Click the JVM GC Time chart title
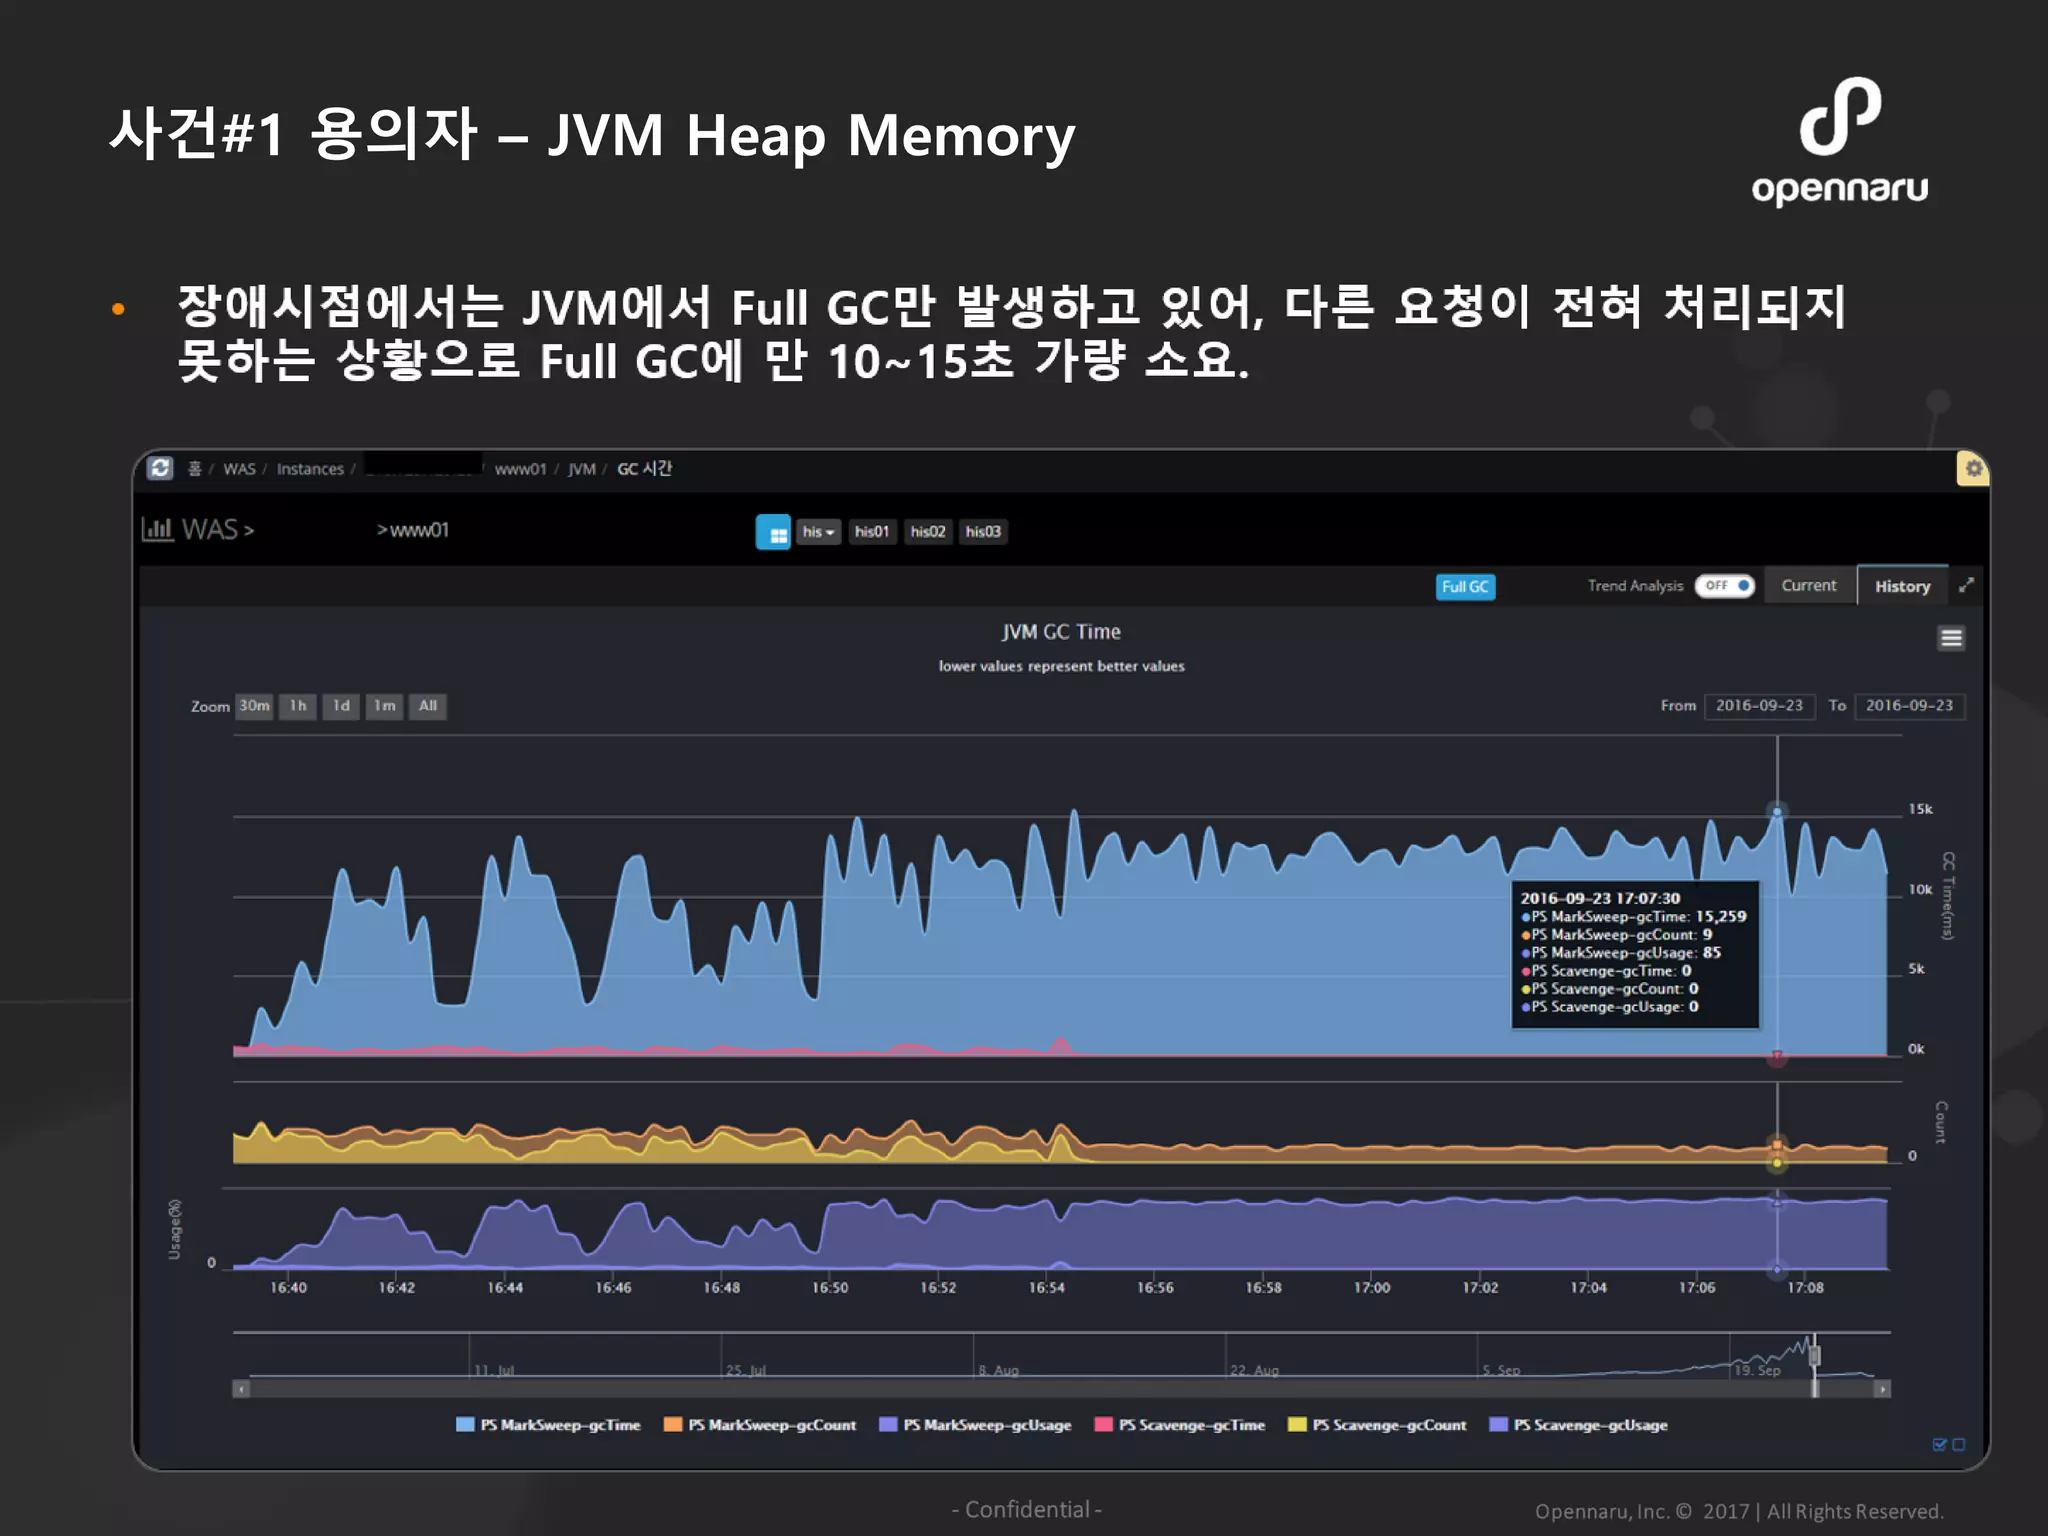 [x=1061, y=632]
